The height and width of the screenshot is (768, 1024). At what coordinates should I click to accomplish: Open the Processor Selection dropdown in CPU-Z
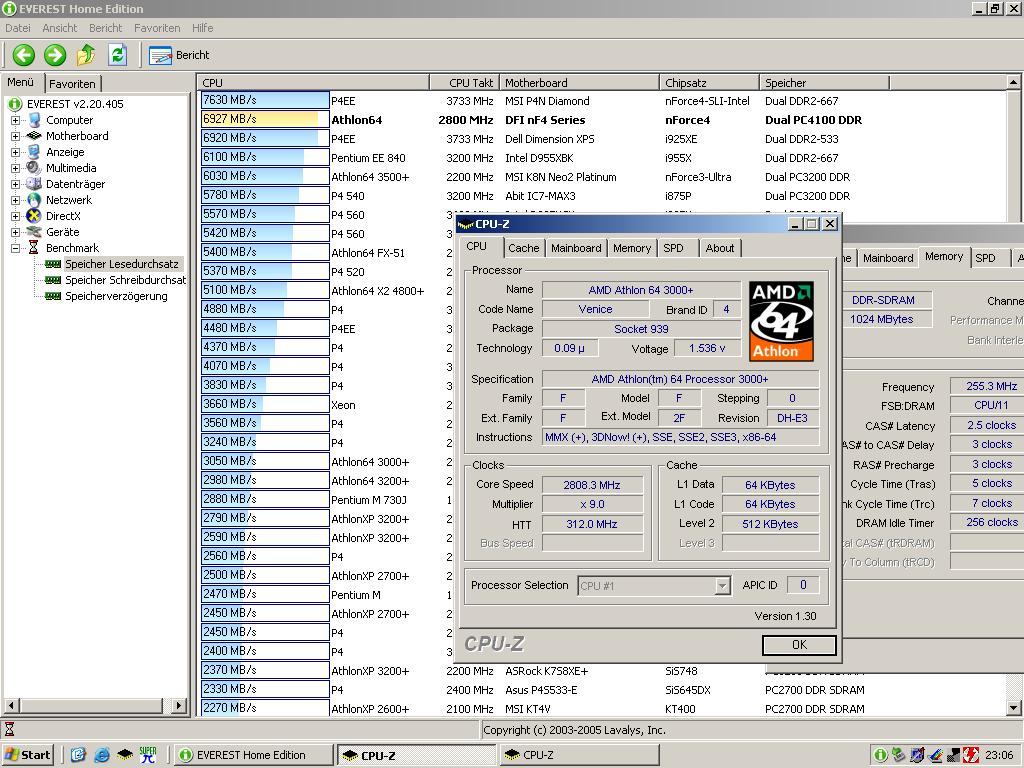(722, 586)
